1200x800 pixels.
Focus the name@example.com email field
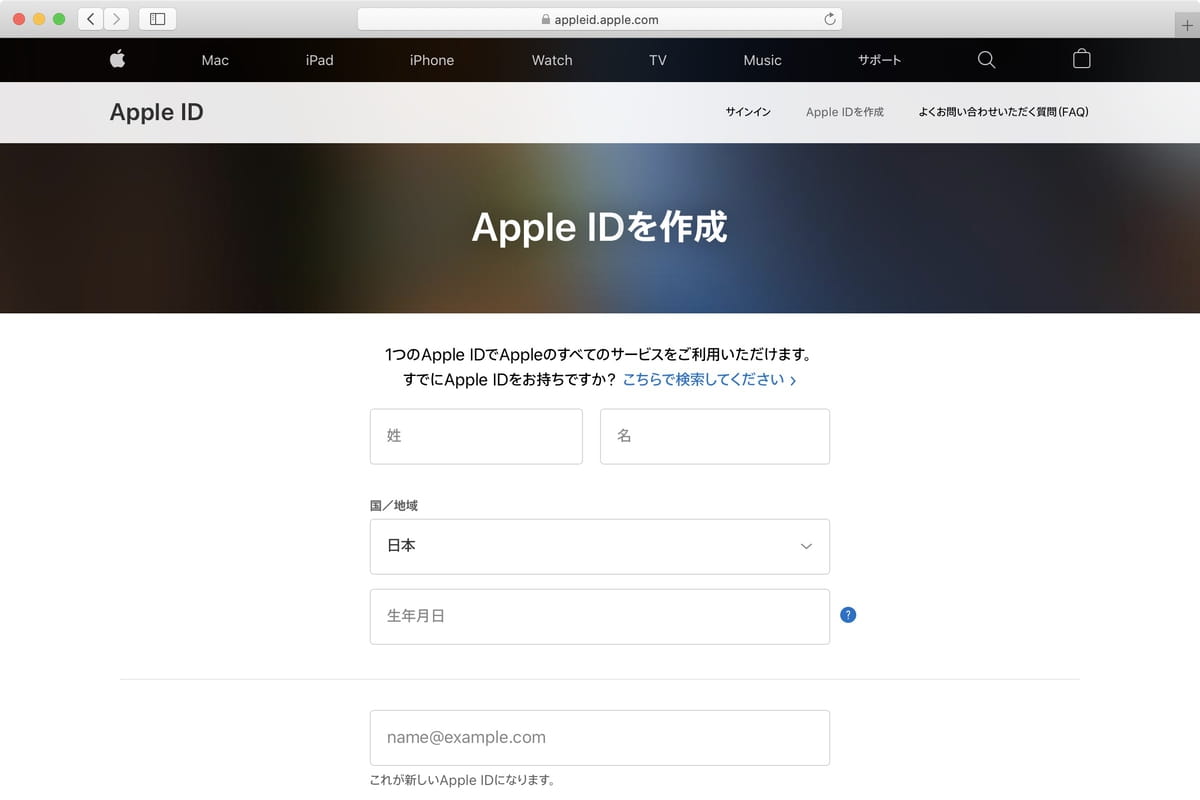pos(600,738)
